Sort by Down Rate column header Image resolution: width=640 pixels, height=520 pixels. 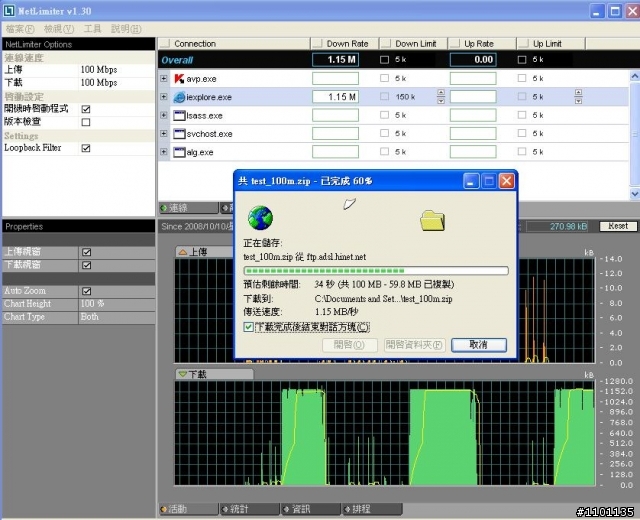(x=345, y=44)
